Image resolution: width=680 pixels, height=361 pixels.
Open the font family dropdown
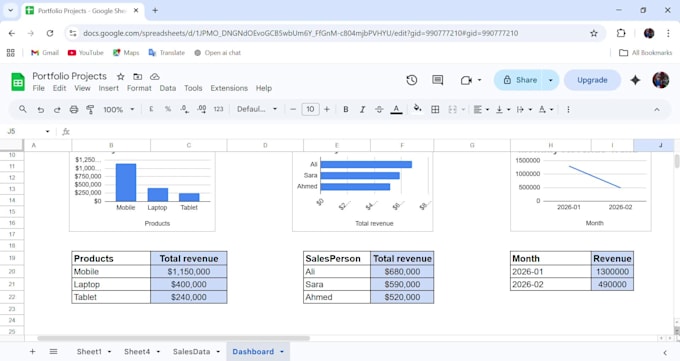click(257, 109)
